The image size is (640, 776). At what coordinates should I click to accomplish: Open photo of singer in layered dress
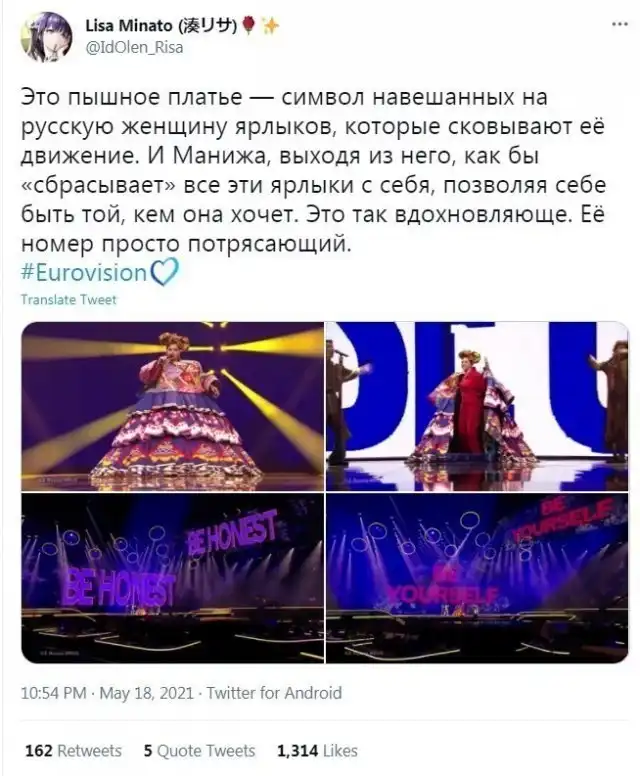point(173,406)
